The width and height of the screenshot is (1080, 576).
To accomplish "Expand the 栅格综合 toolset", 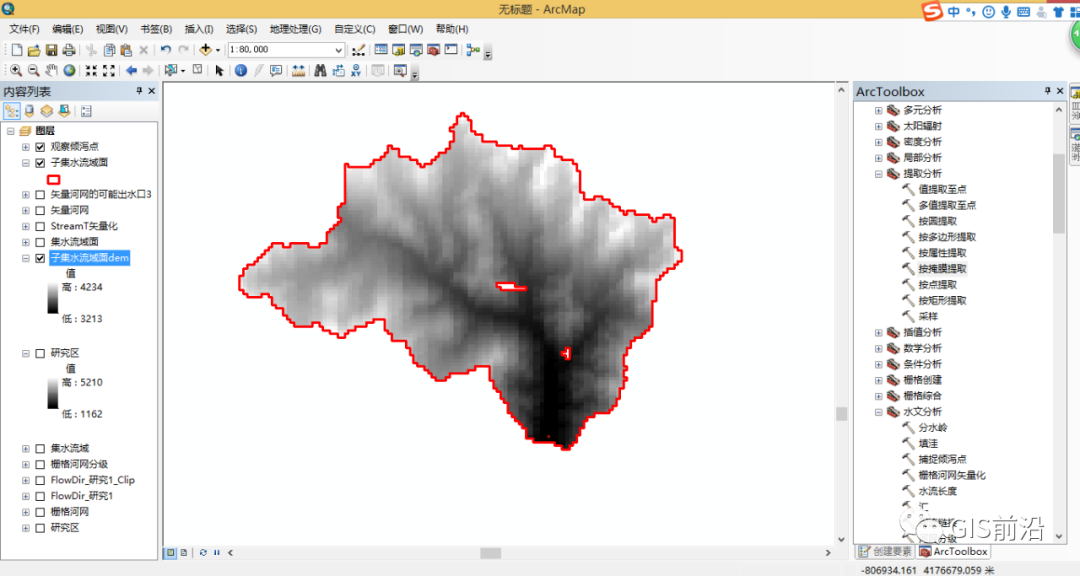I will (878, 396).
